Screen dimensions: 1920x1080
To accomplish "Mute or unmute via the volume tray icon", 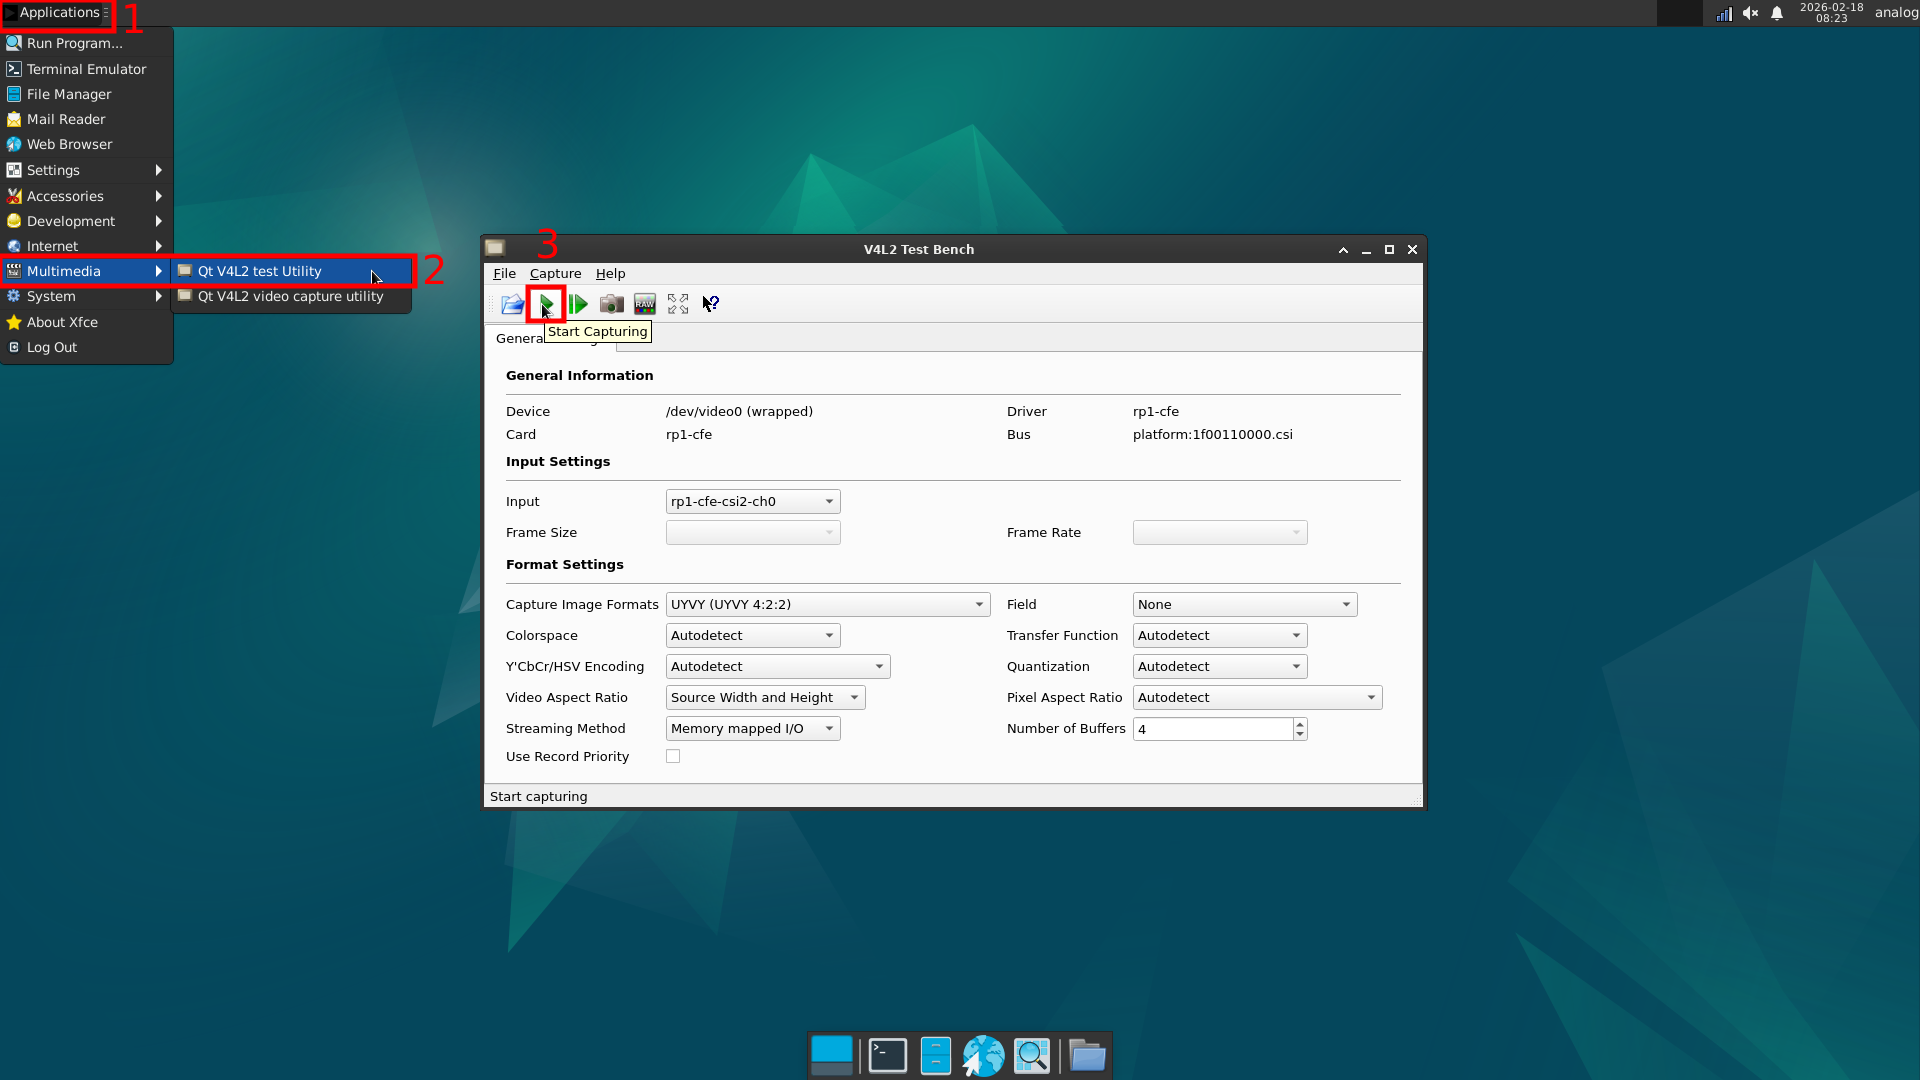I will point(1751,13).
